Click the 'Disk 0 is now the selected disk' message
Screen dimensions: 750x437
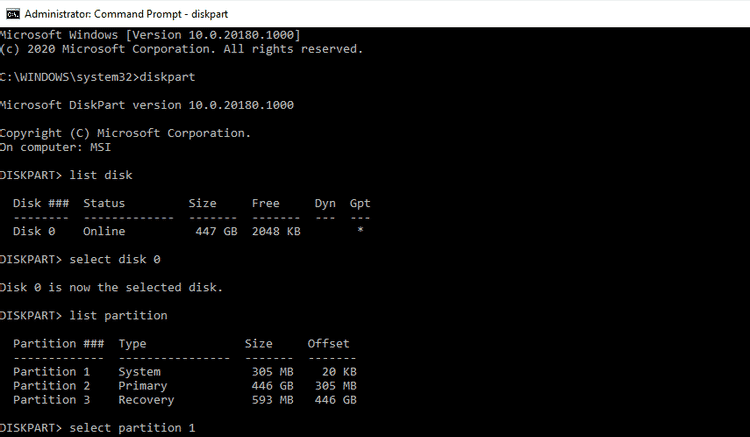click(x=111, y=287)
